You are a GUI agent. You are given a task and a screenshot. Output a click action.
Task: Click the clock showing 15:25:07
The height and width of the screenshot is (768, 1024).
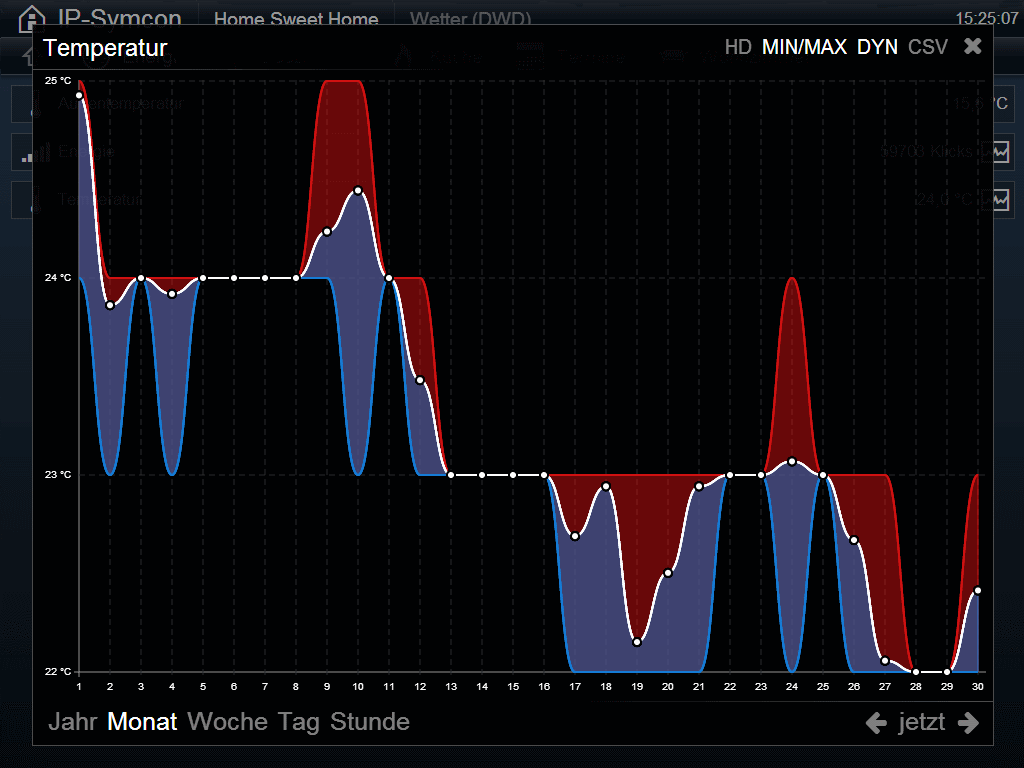click(987, 18)
